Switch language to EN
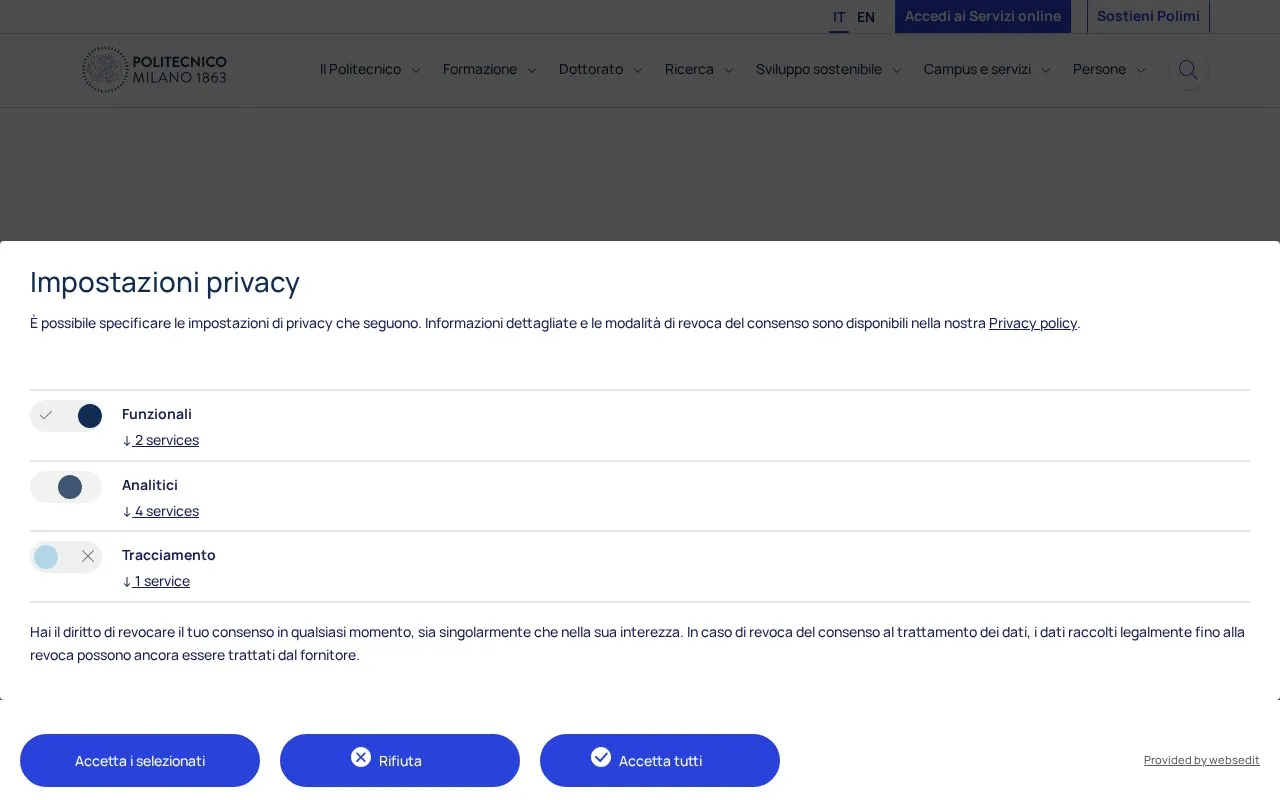The image size is (1280, 800). pyautogui.click(x=866, y=17)
